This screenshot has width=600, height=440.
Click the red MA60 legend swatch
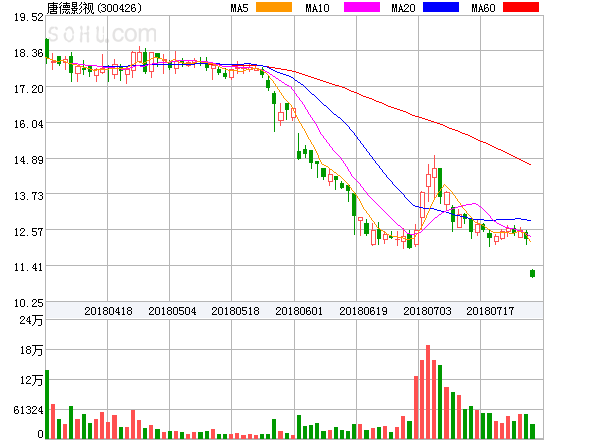click(521, 7)
